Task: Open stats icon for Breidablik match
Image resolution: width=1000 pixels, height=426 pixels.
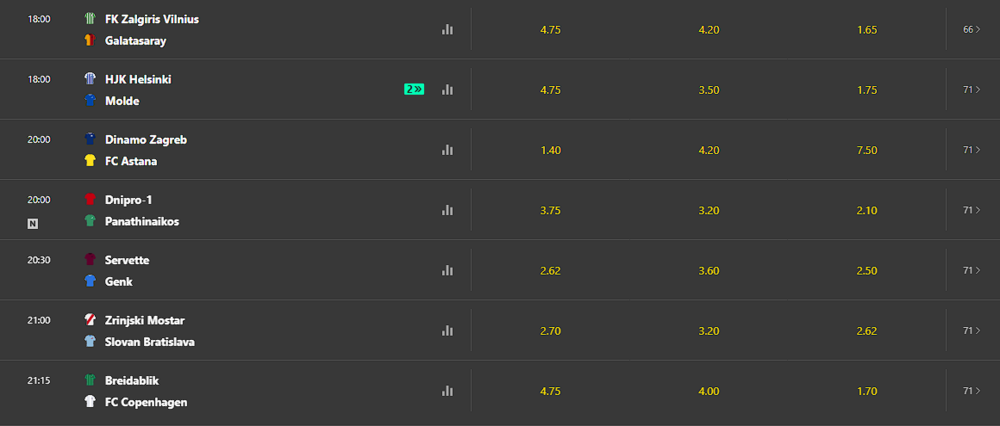Action: (447, 390)
